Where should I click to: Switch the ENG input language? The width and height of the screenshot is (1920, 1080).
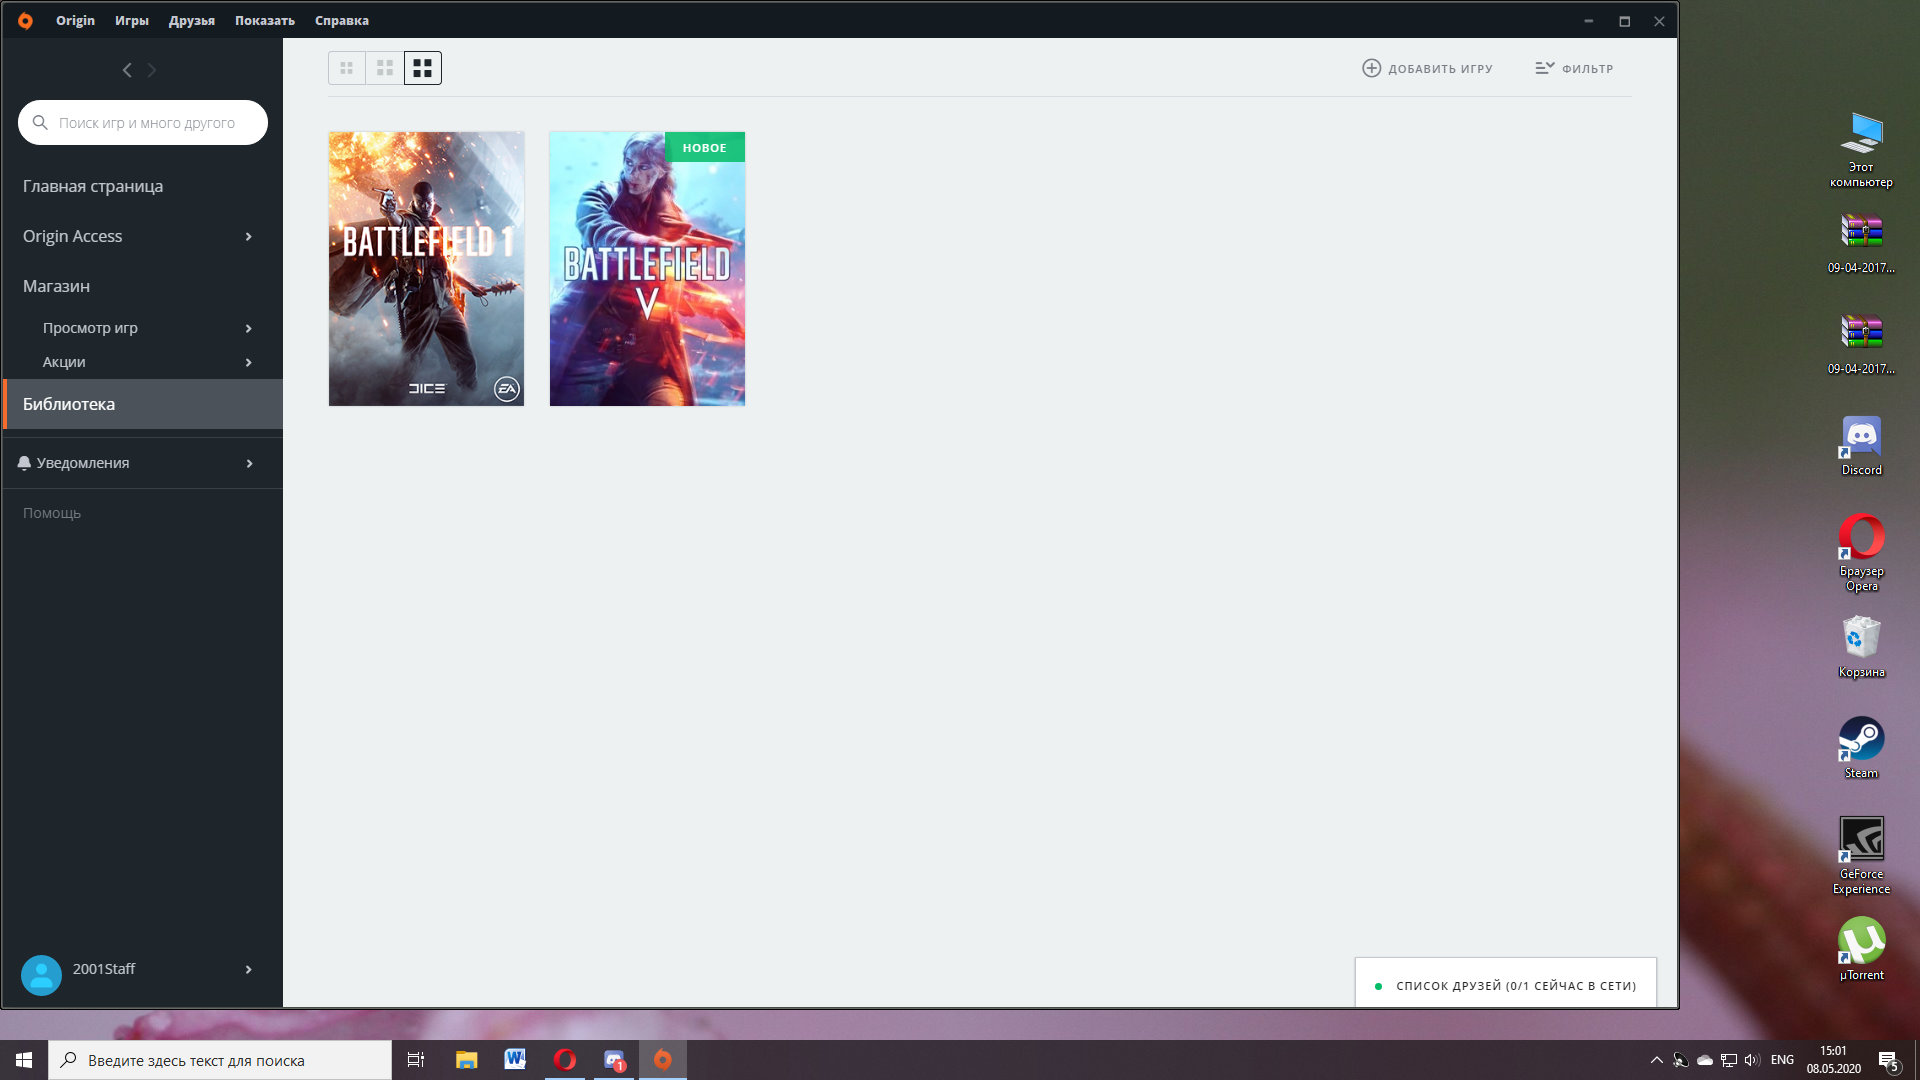point(1782,1060)
